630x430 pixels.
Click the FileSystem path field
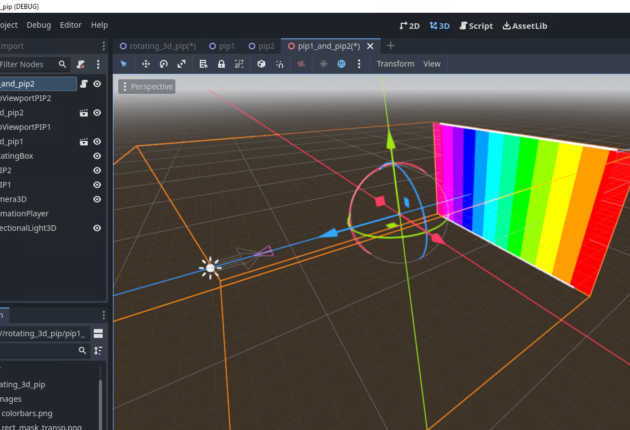(44, 334)
